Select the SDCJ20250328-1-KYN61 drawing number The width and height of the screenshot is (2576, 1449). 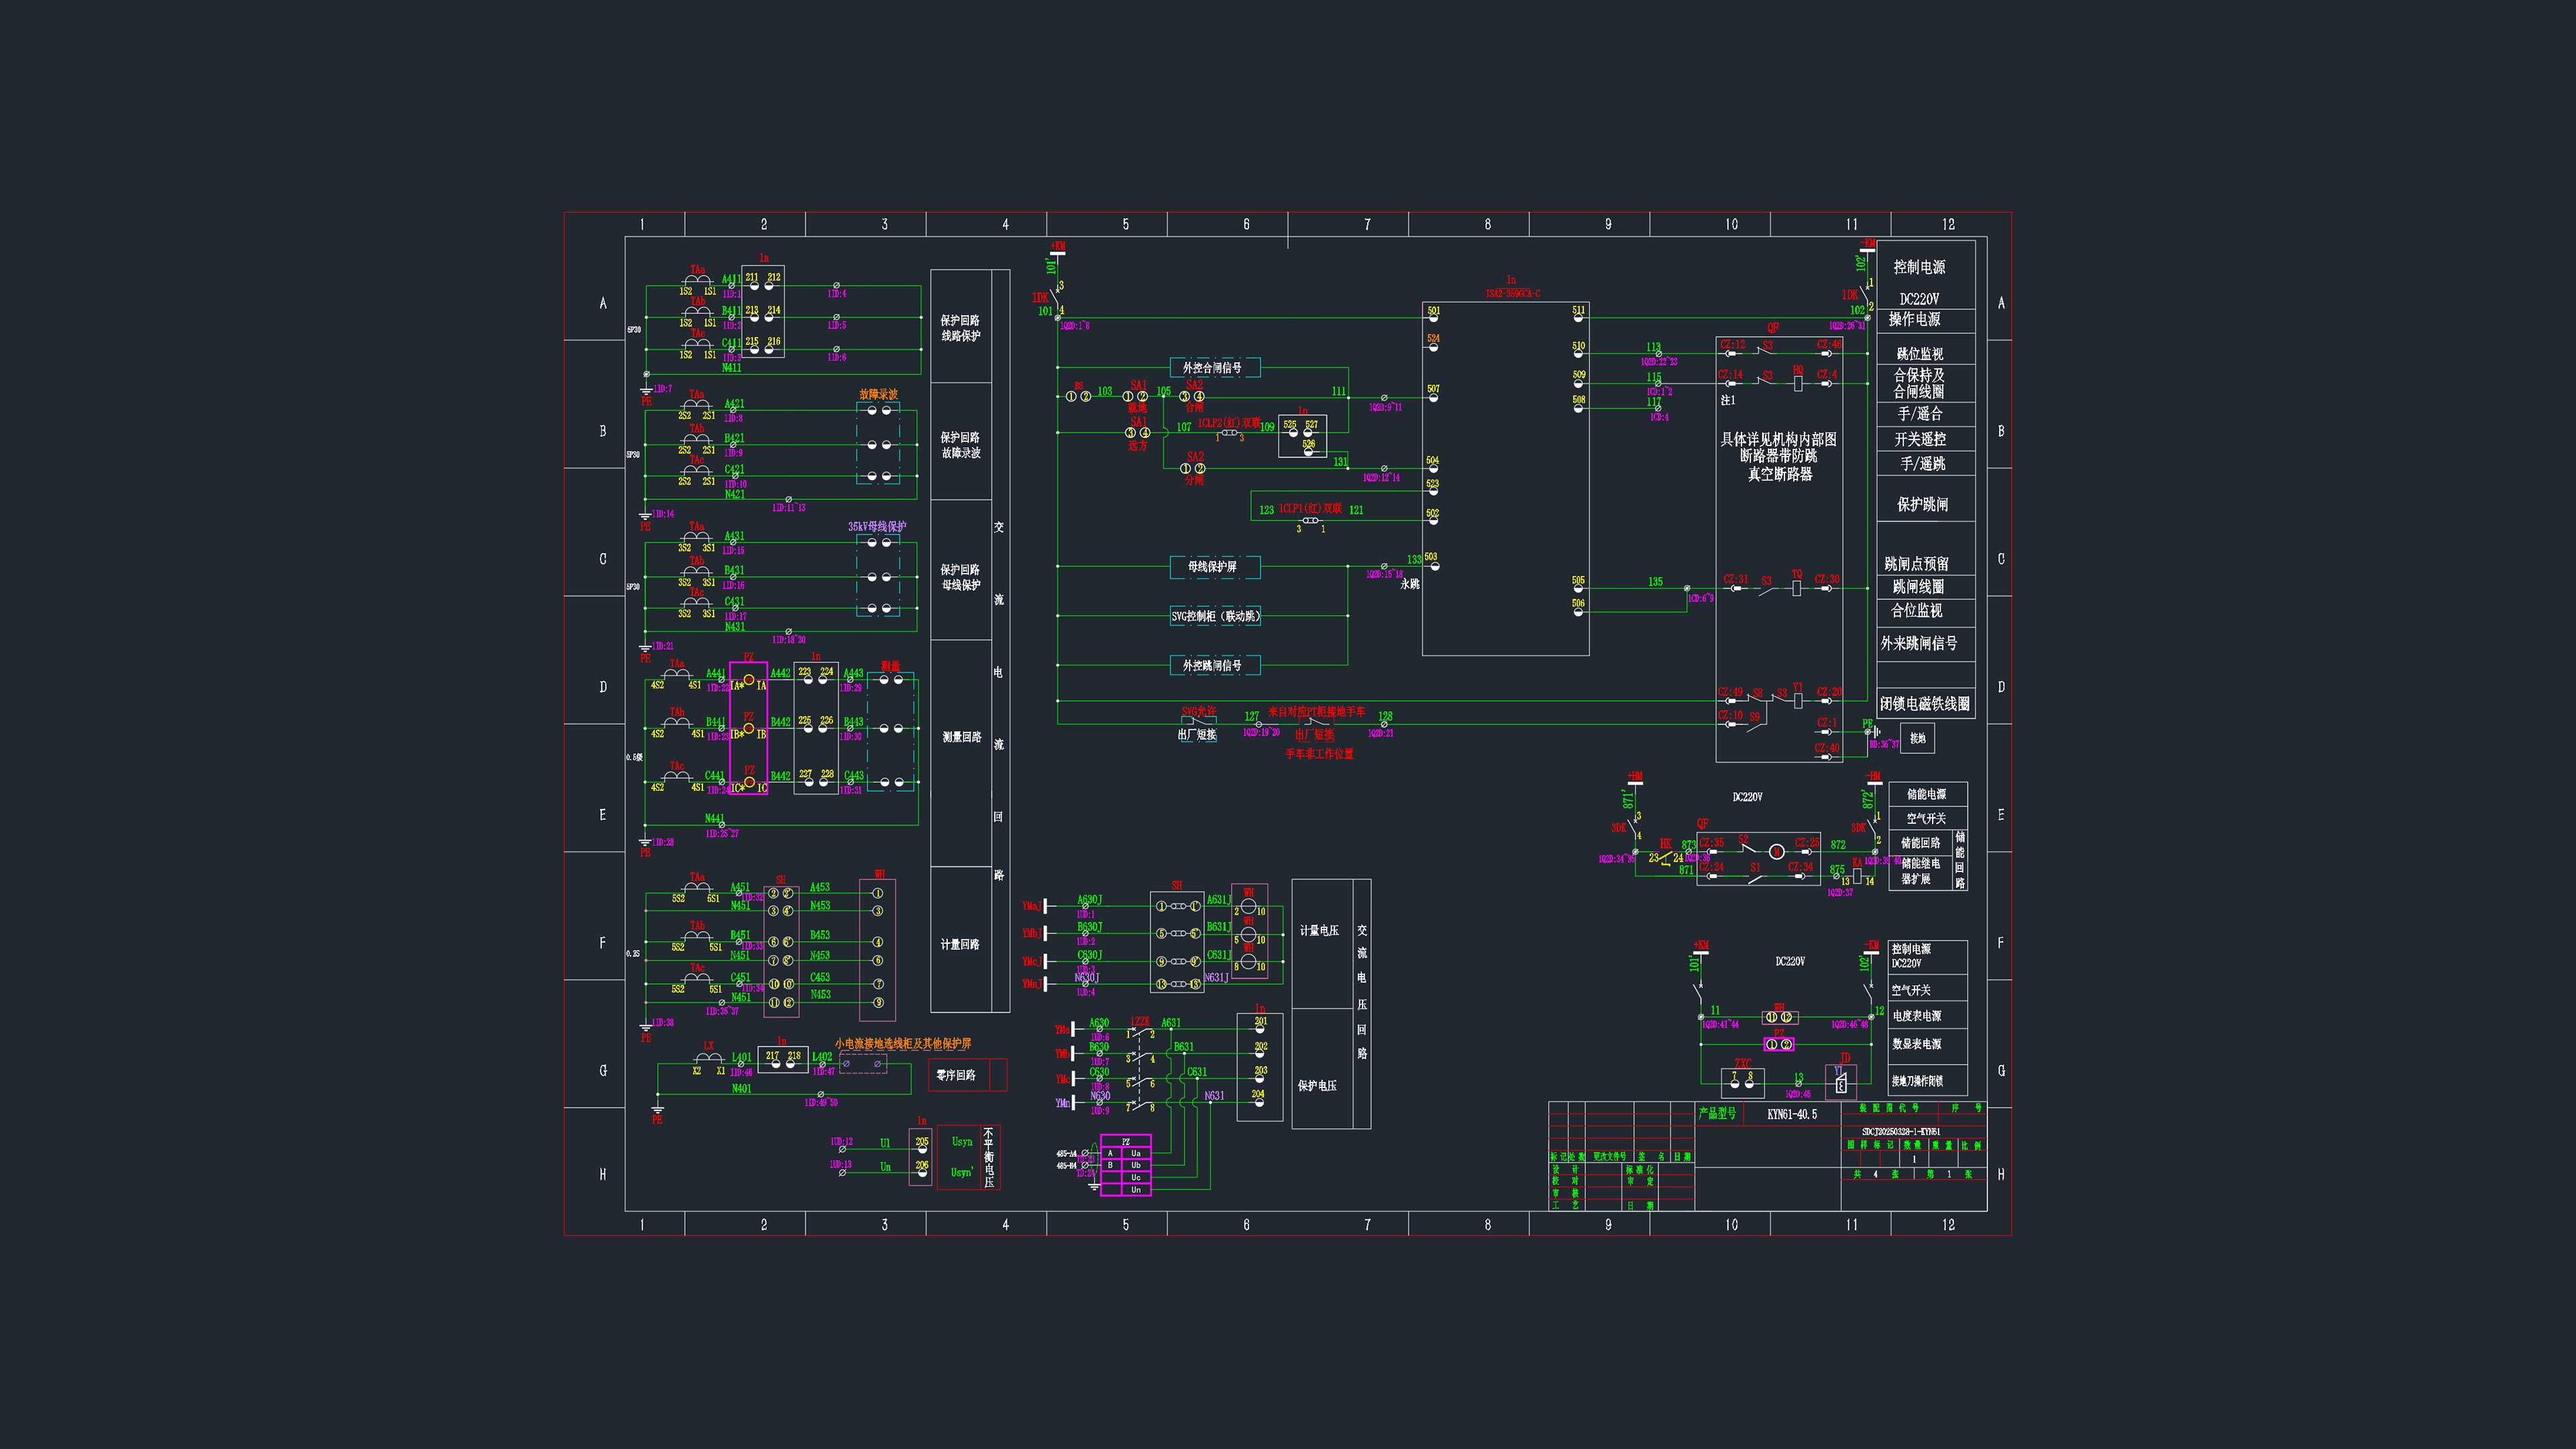point(1901,1132)
